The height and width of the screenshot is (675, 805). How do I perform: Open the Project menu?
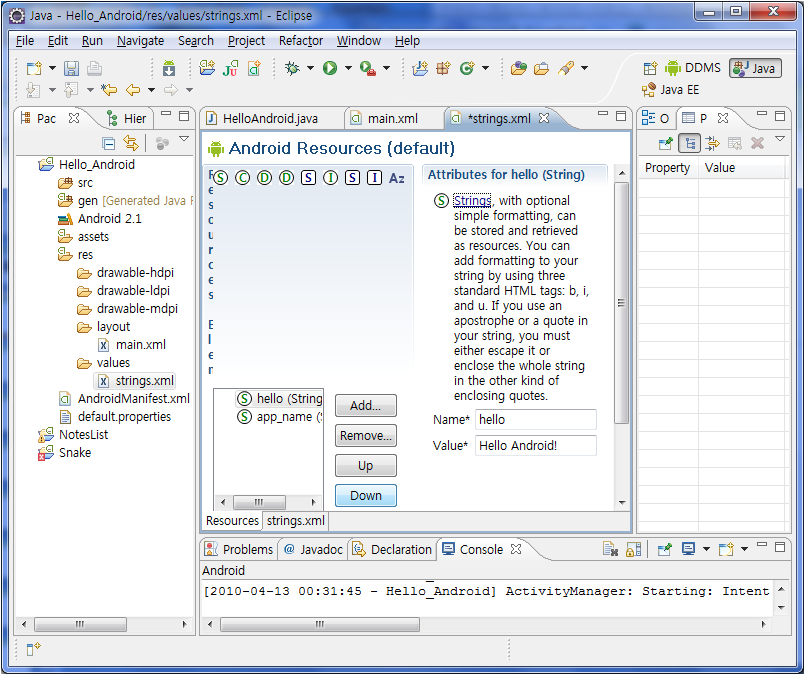246,41
